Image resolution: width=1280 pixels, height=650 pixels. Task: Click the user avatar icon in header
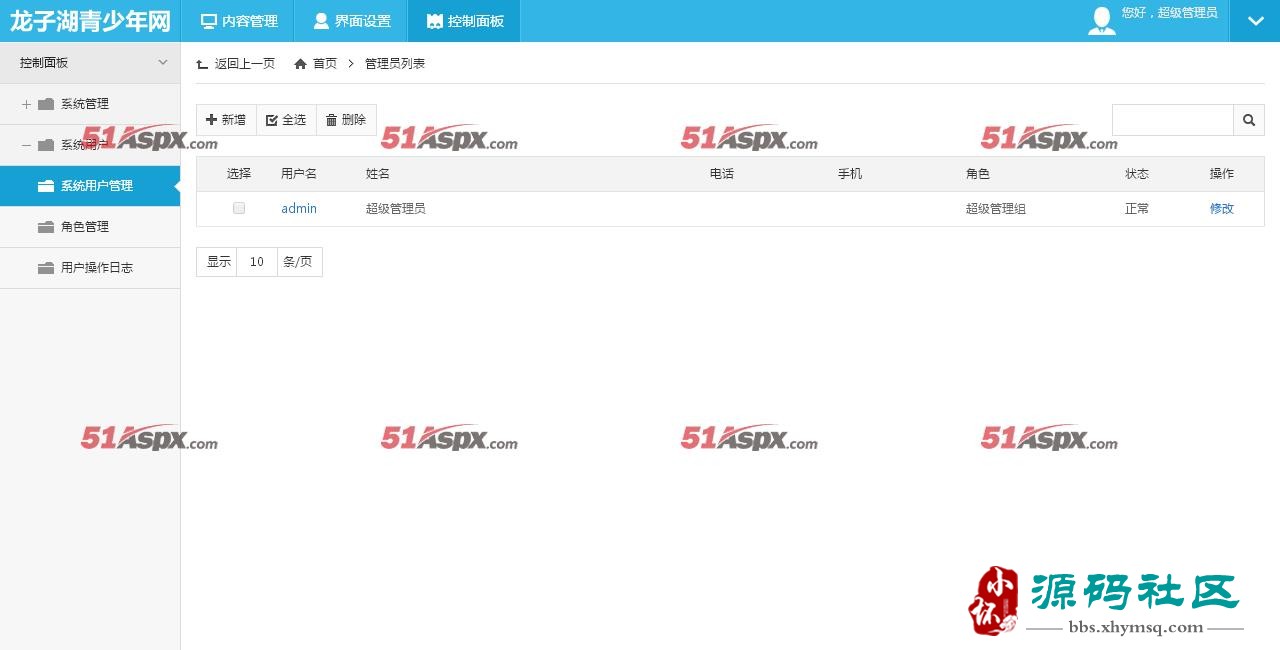[x=1102, y=21]
